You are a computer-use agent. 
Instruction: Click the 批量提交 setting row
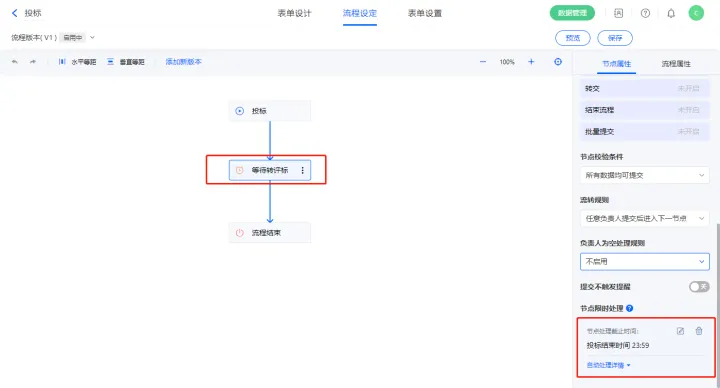tap(645, 132)
